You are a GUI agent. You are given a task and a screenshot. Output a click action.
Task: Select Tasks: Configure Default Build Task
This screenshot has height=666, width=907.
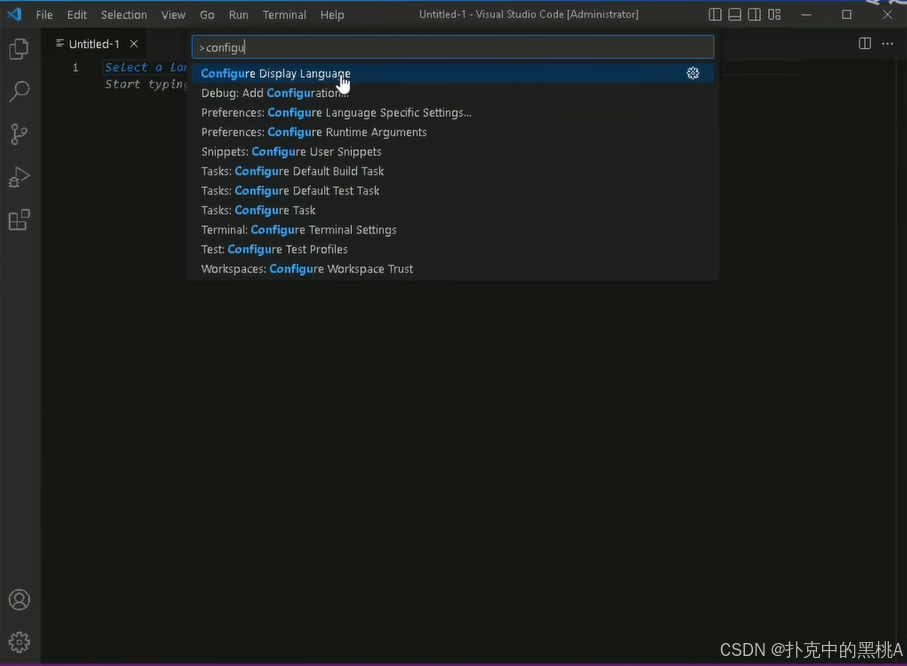point(453,171)
